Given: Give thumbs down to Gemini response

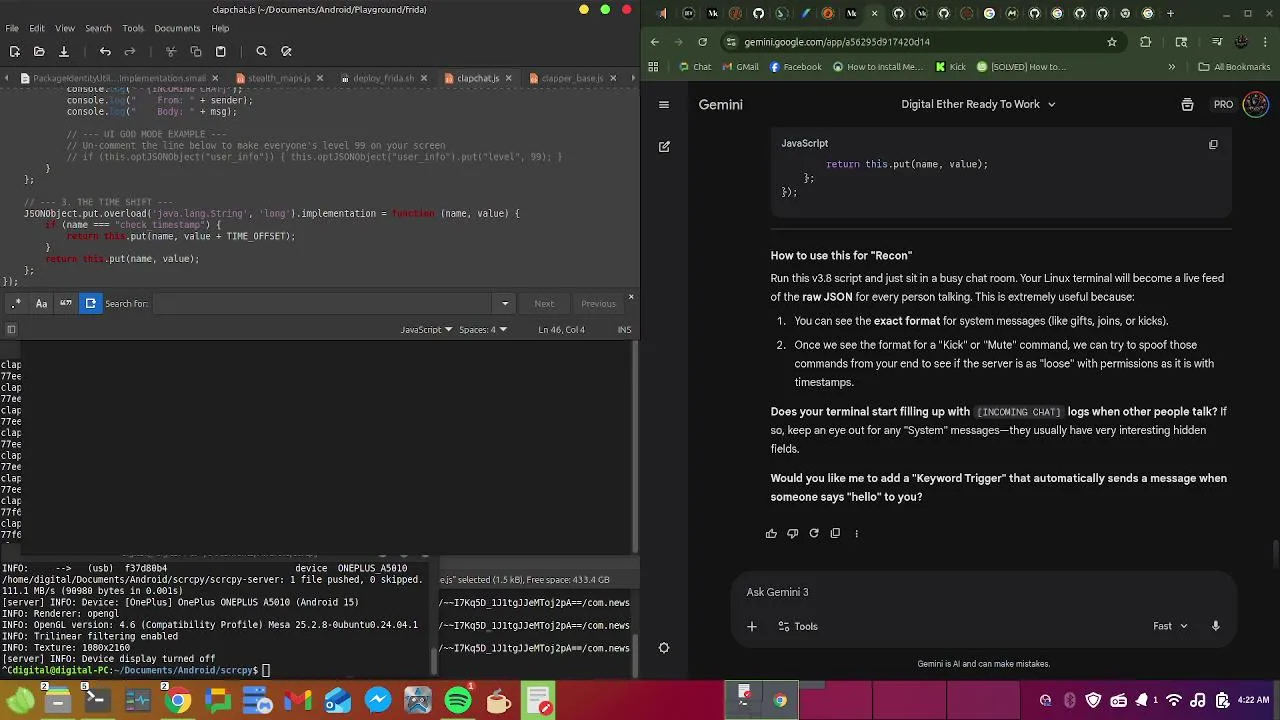Looking at the screenshot, I should point(792,533).
